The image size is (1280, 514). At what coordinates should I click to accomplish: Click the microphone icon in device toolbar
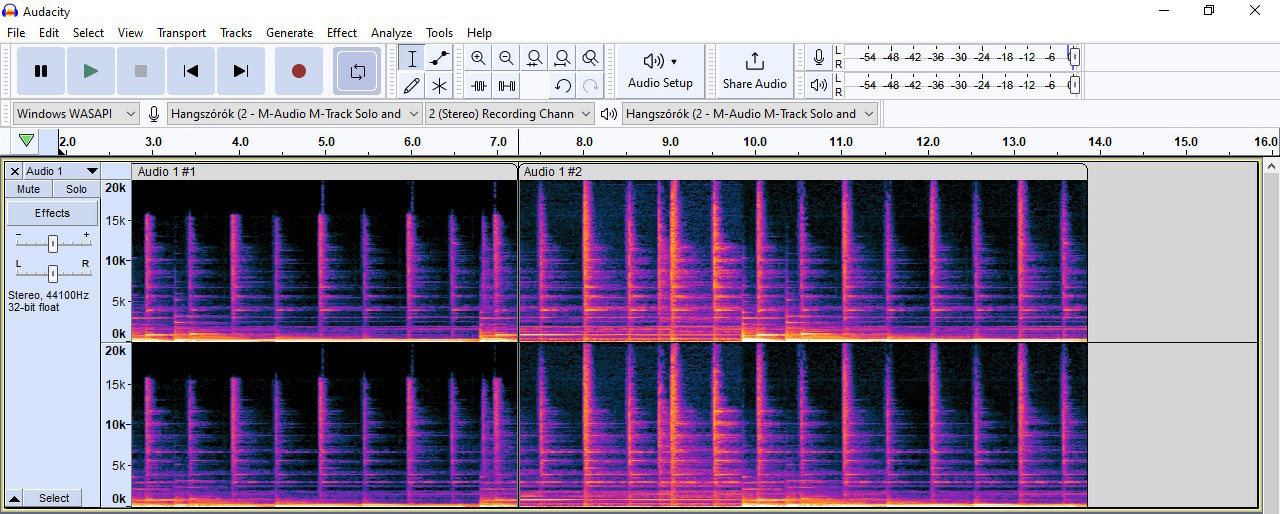(154, 114)
